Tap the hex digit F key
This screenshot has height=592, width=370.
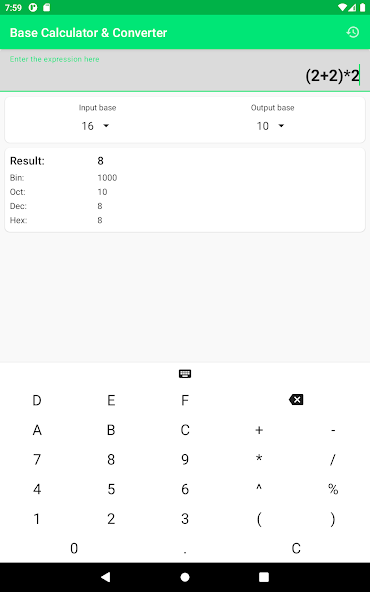(185, 400)
